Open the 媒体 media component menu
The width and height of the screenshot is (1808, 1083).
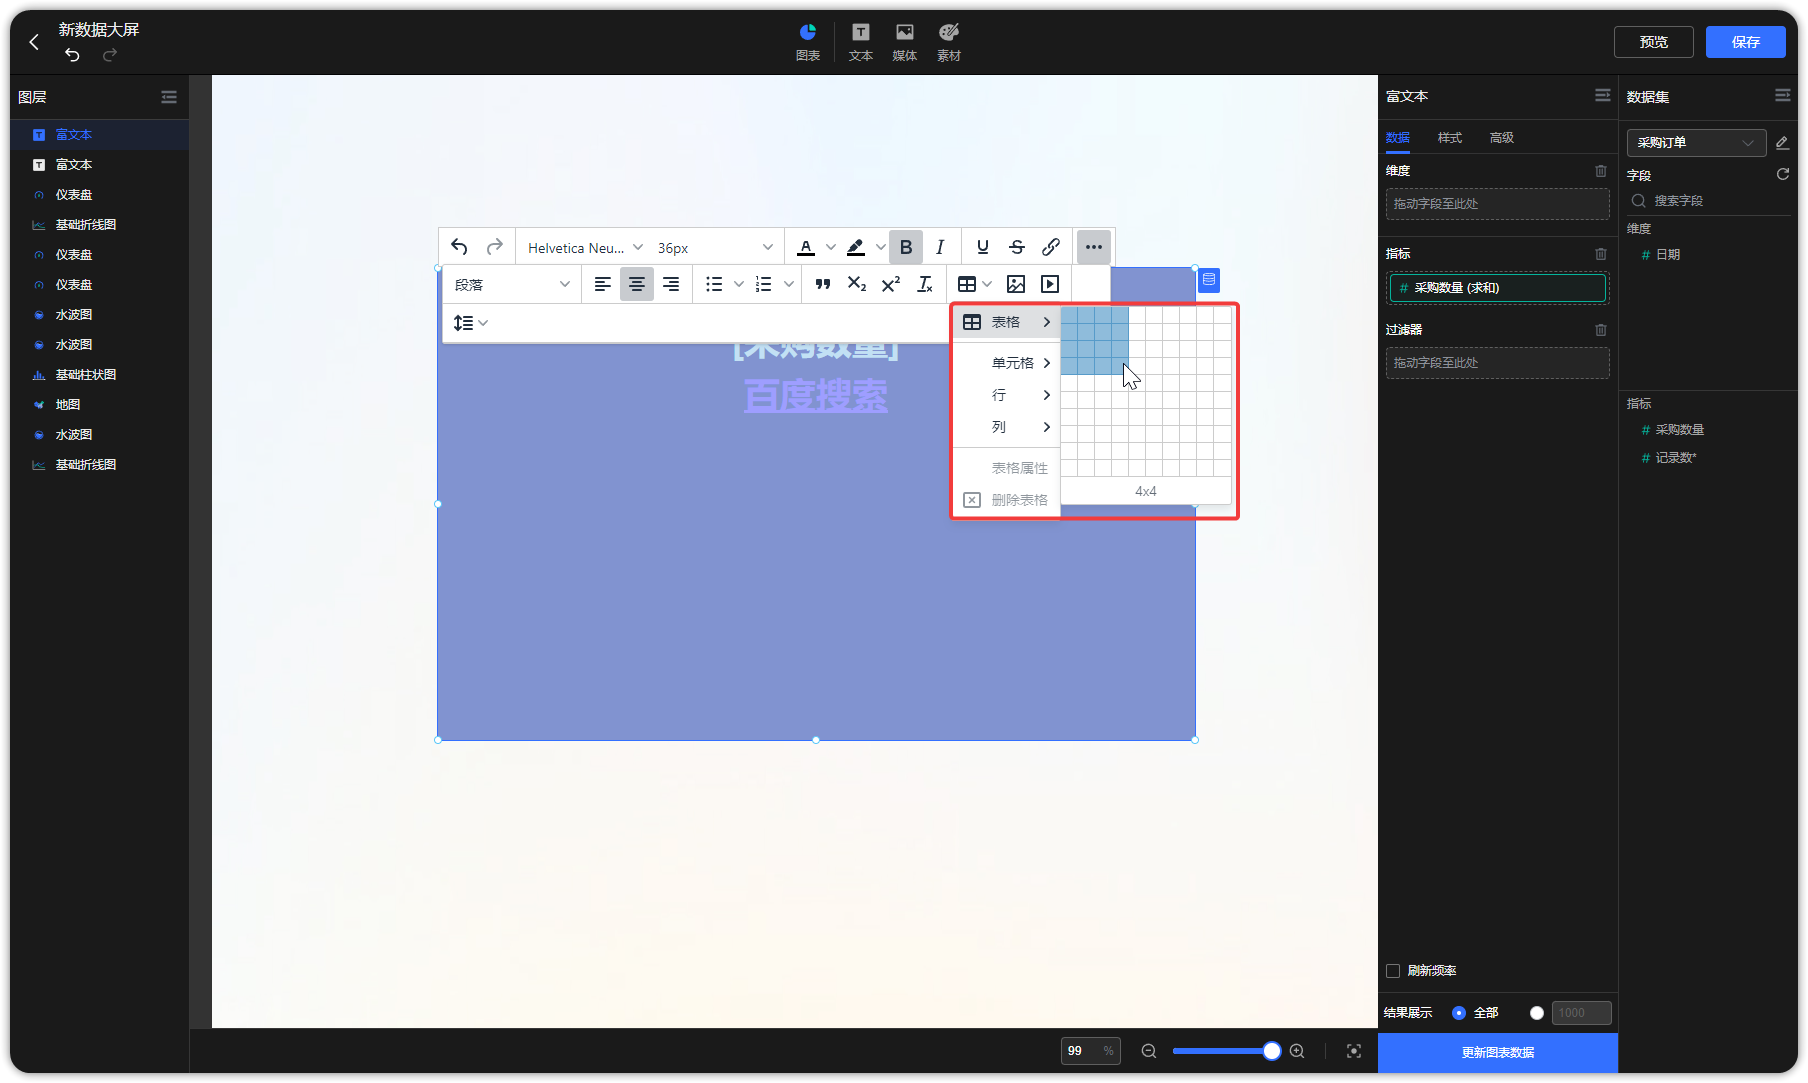904,42
